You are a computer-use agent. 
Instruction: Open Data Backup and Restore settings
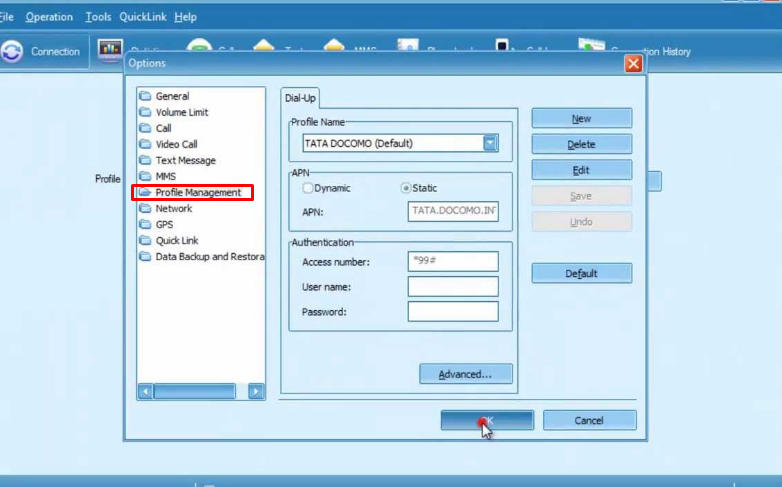pos(209,256)
